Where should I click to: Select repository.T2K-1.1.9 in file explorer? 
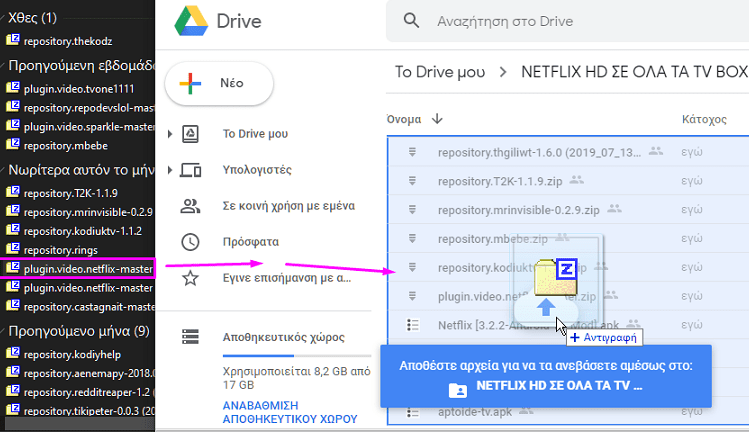(x=70, y=193)
